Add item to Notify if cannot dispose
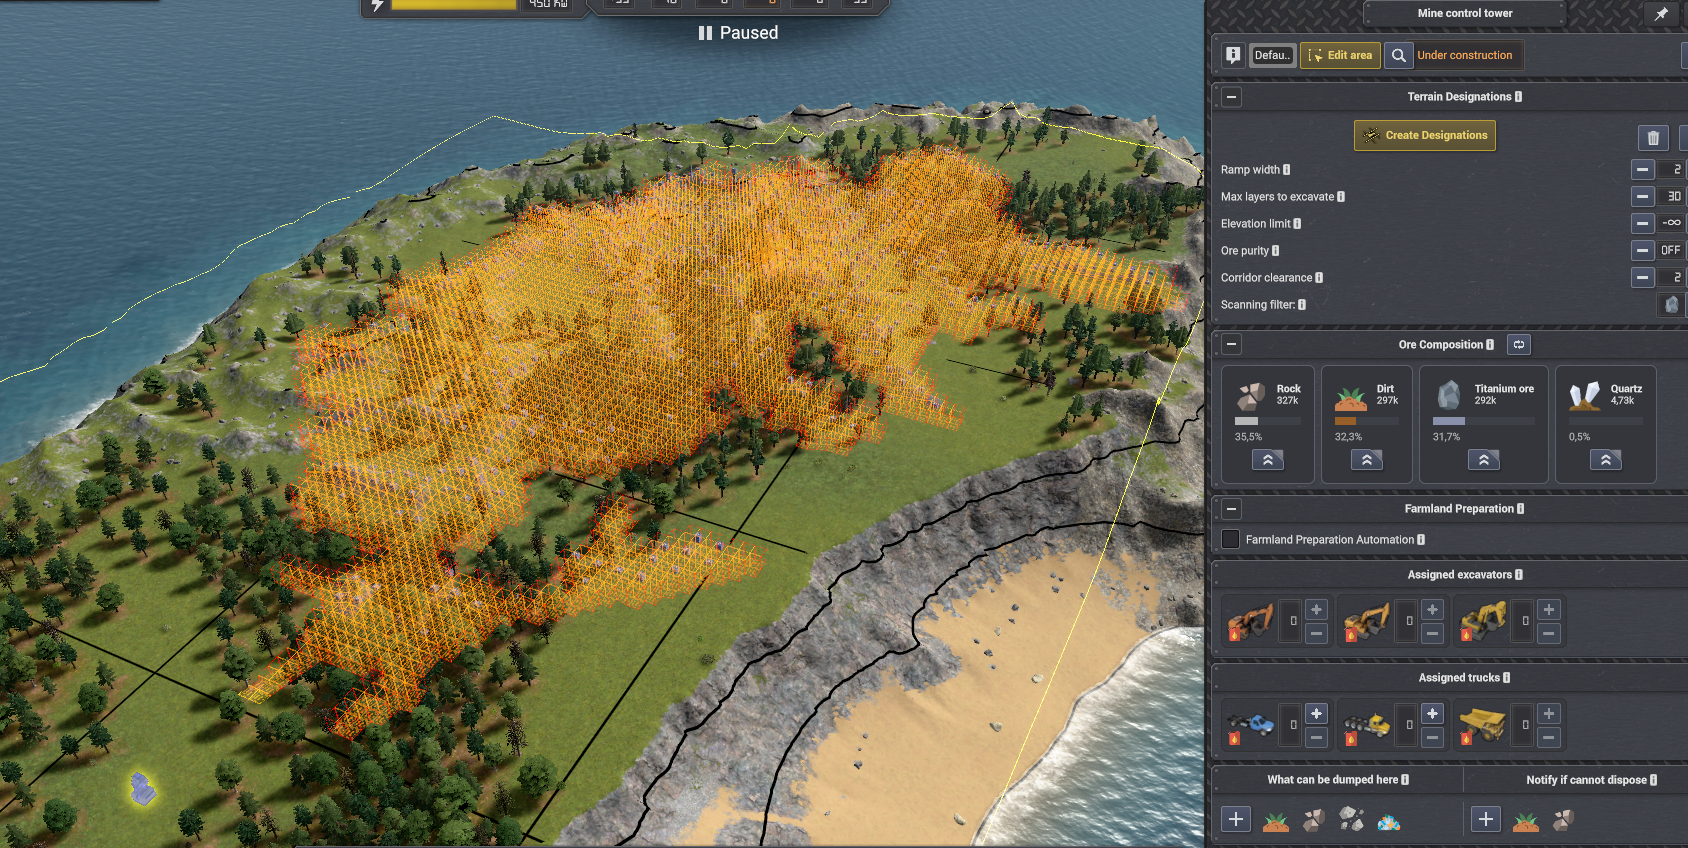 coord(1486,820)
